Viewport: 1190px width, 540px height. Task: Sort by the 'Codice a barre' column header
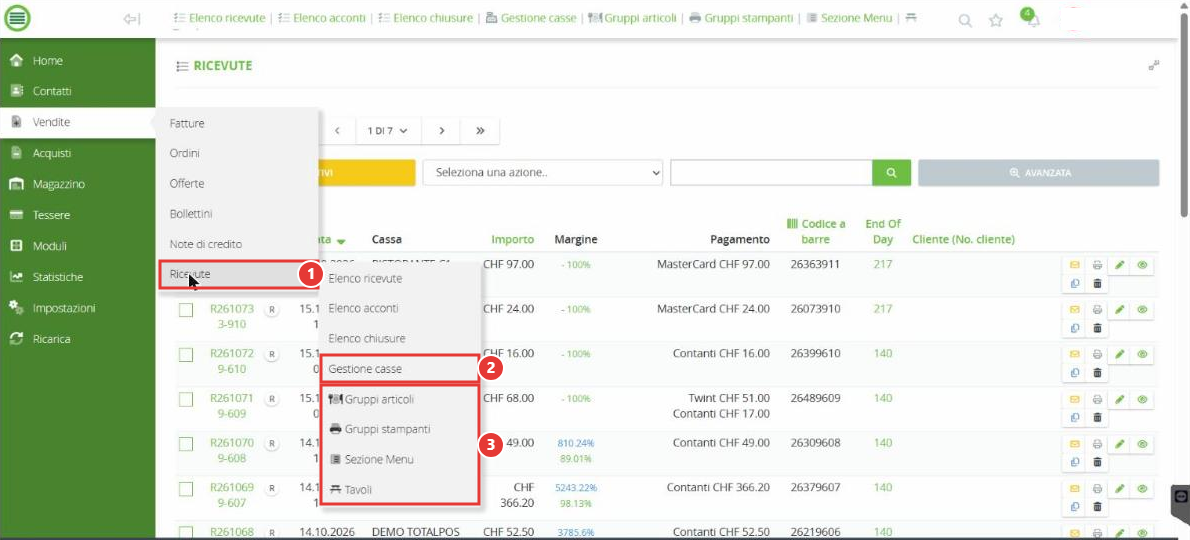(816, 231)
